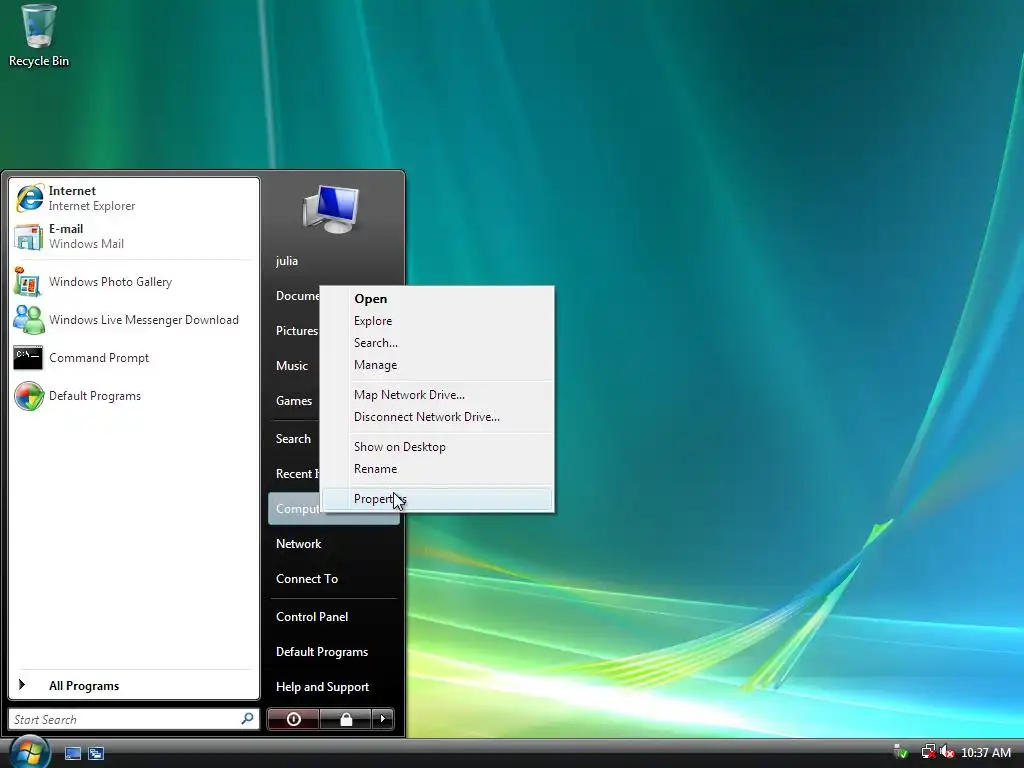The height and width of the screenshot is (768, 1024).
Task: Open Pictures in Start menu
Action: click(x=296, y=330)
